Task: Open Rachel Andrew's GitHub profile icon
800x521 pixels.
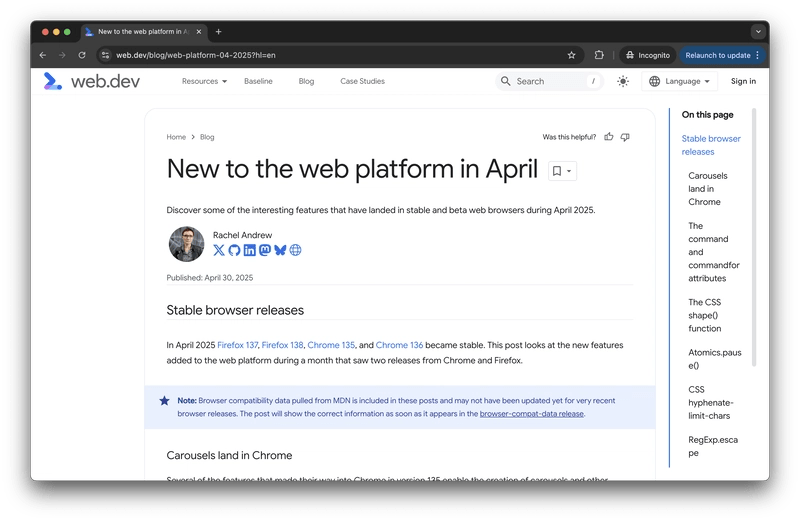Action: (234, 250)
